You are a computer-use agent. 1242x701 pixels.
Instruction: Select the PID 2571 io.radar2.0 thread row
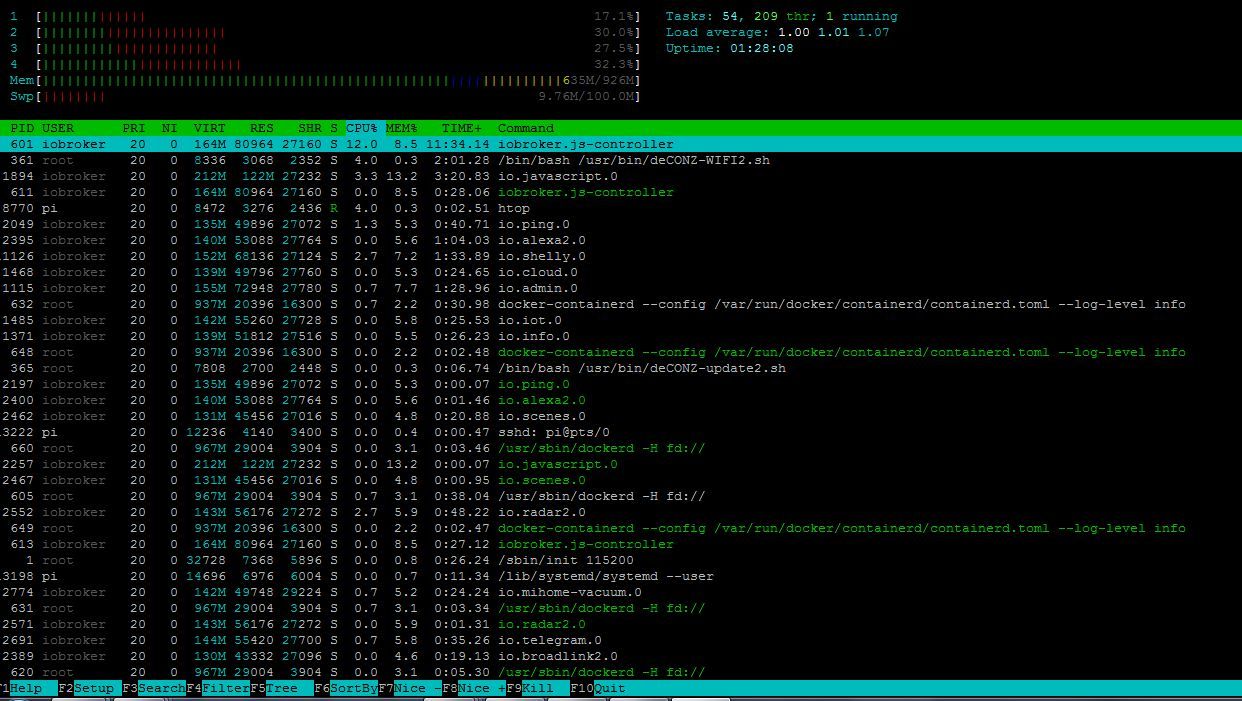[x=621, y=624]
